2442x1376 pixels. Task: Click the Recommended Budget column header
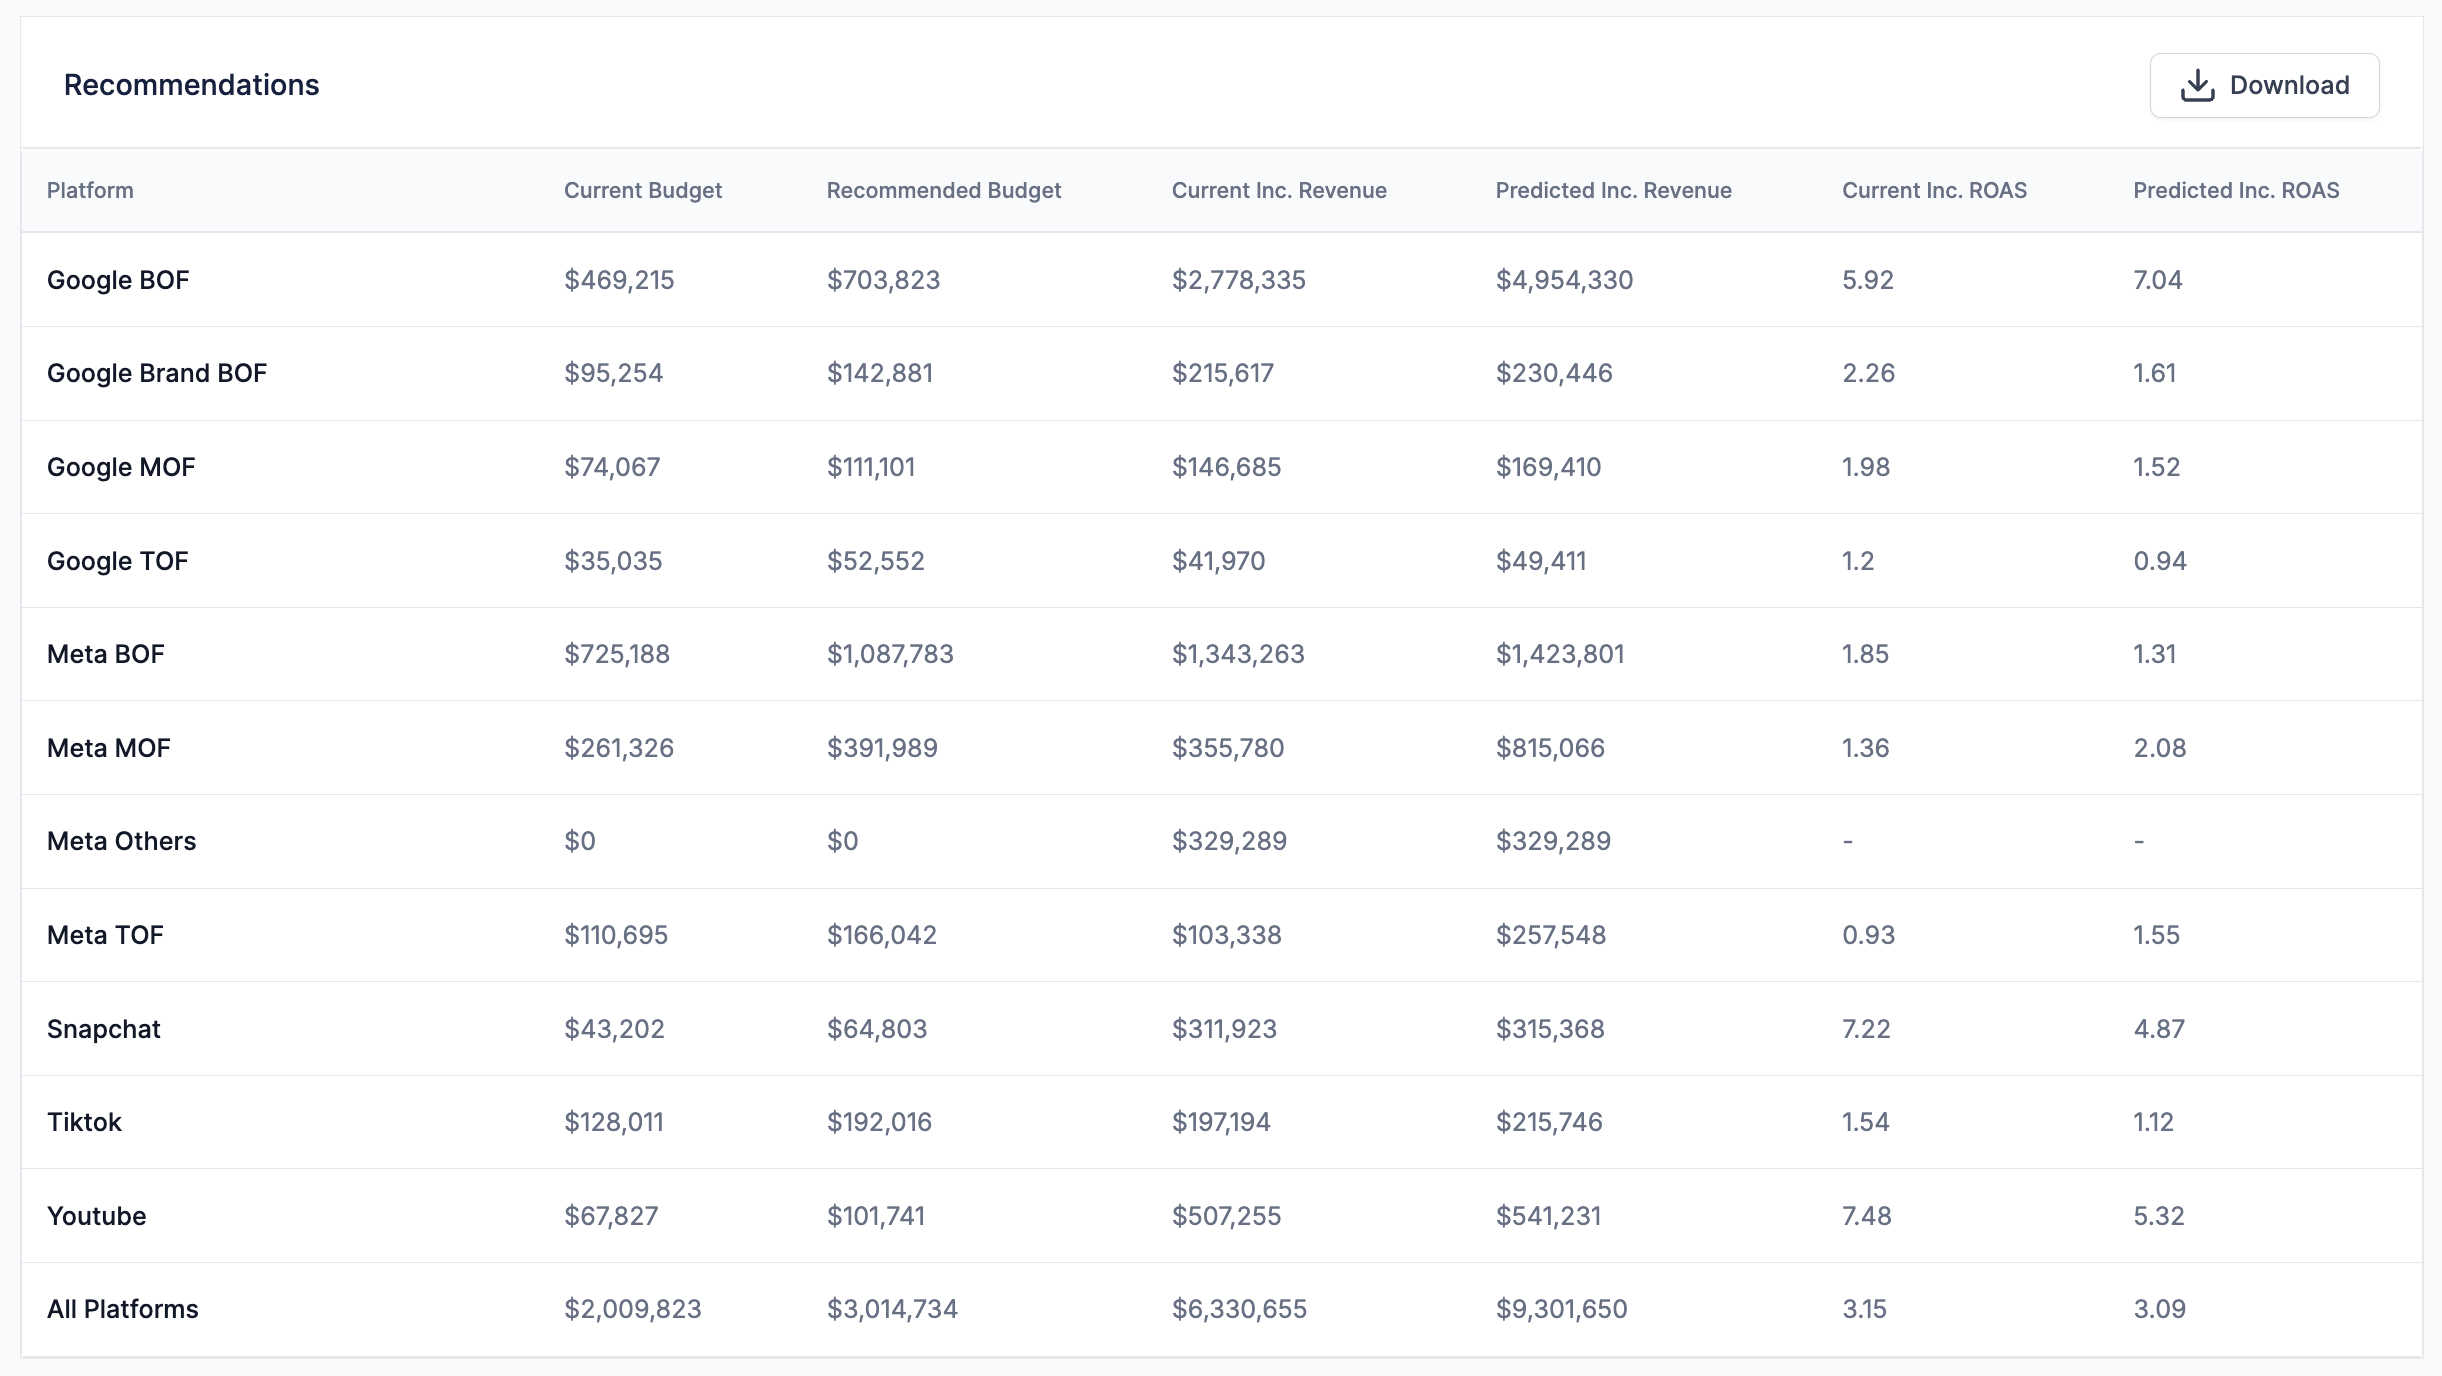(943, 190)
